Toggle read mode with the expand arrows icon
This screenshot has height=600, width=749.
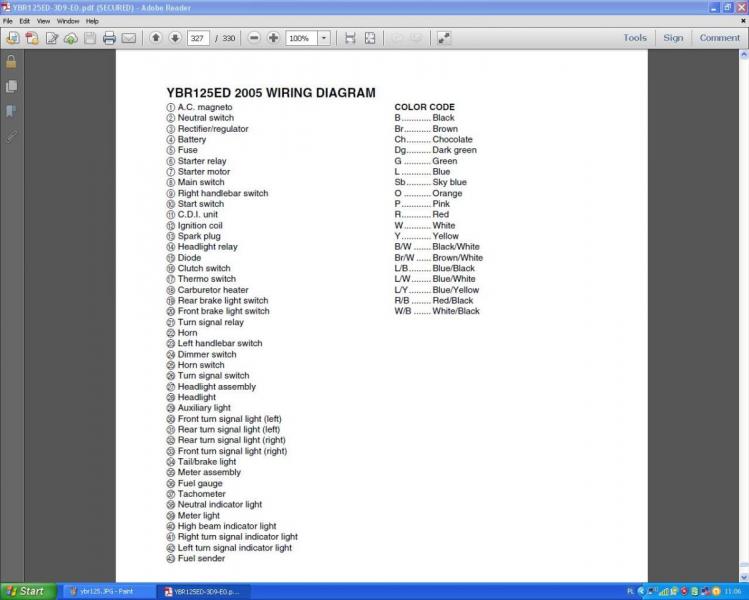tap(444, 38)
